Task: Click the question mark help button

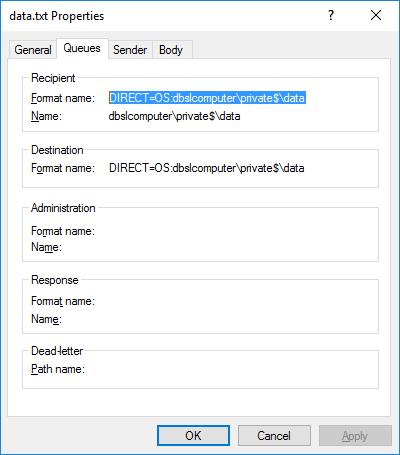Action: (331, 15)
